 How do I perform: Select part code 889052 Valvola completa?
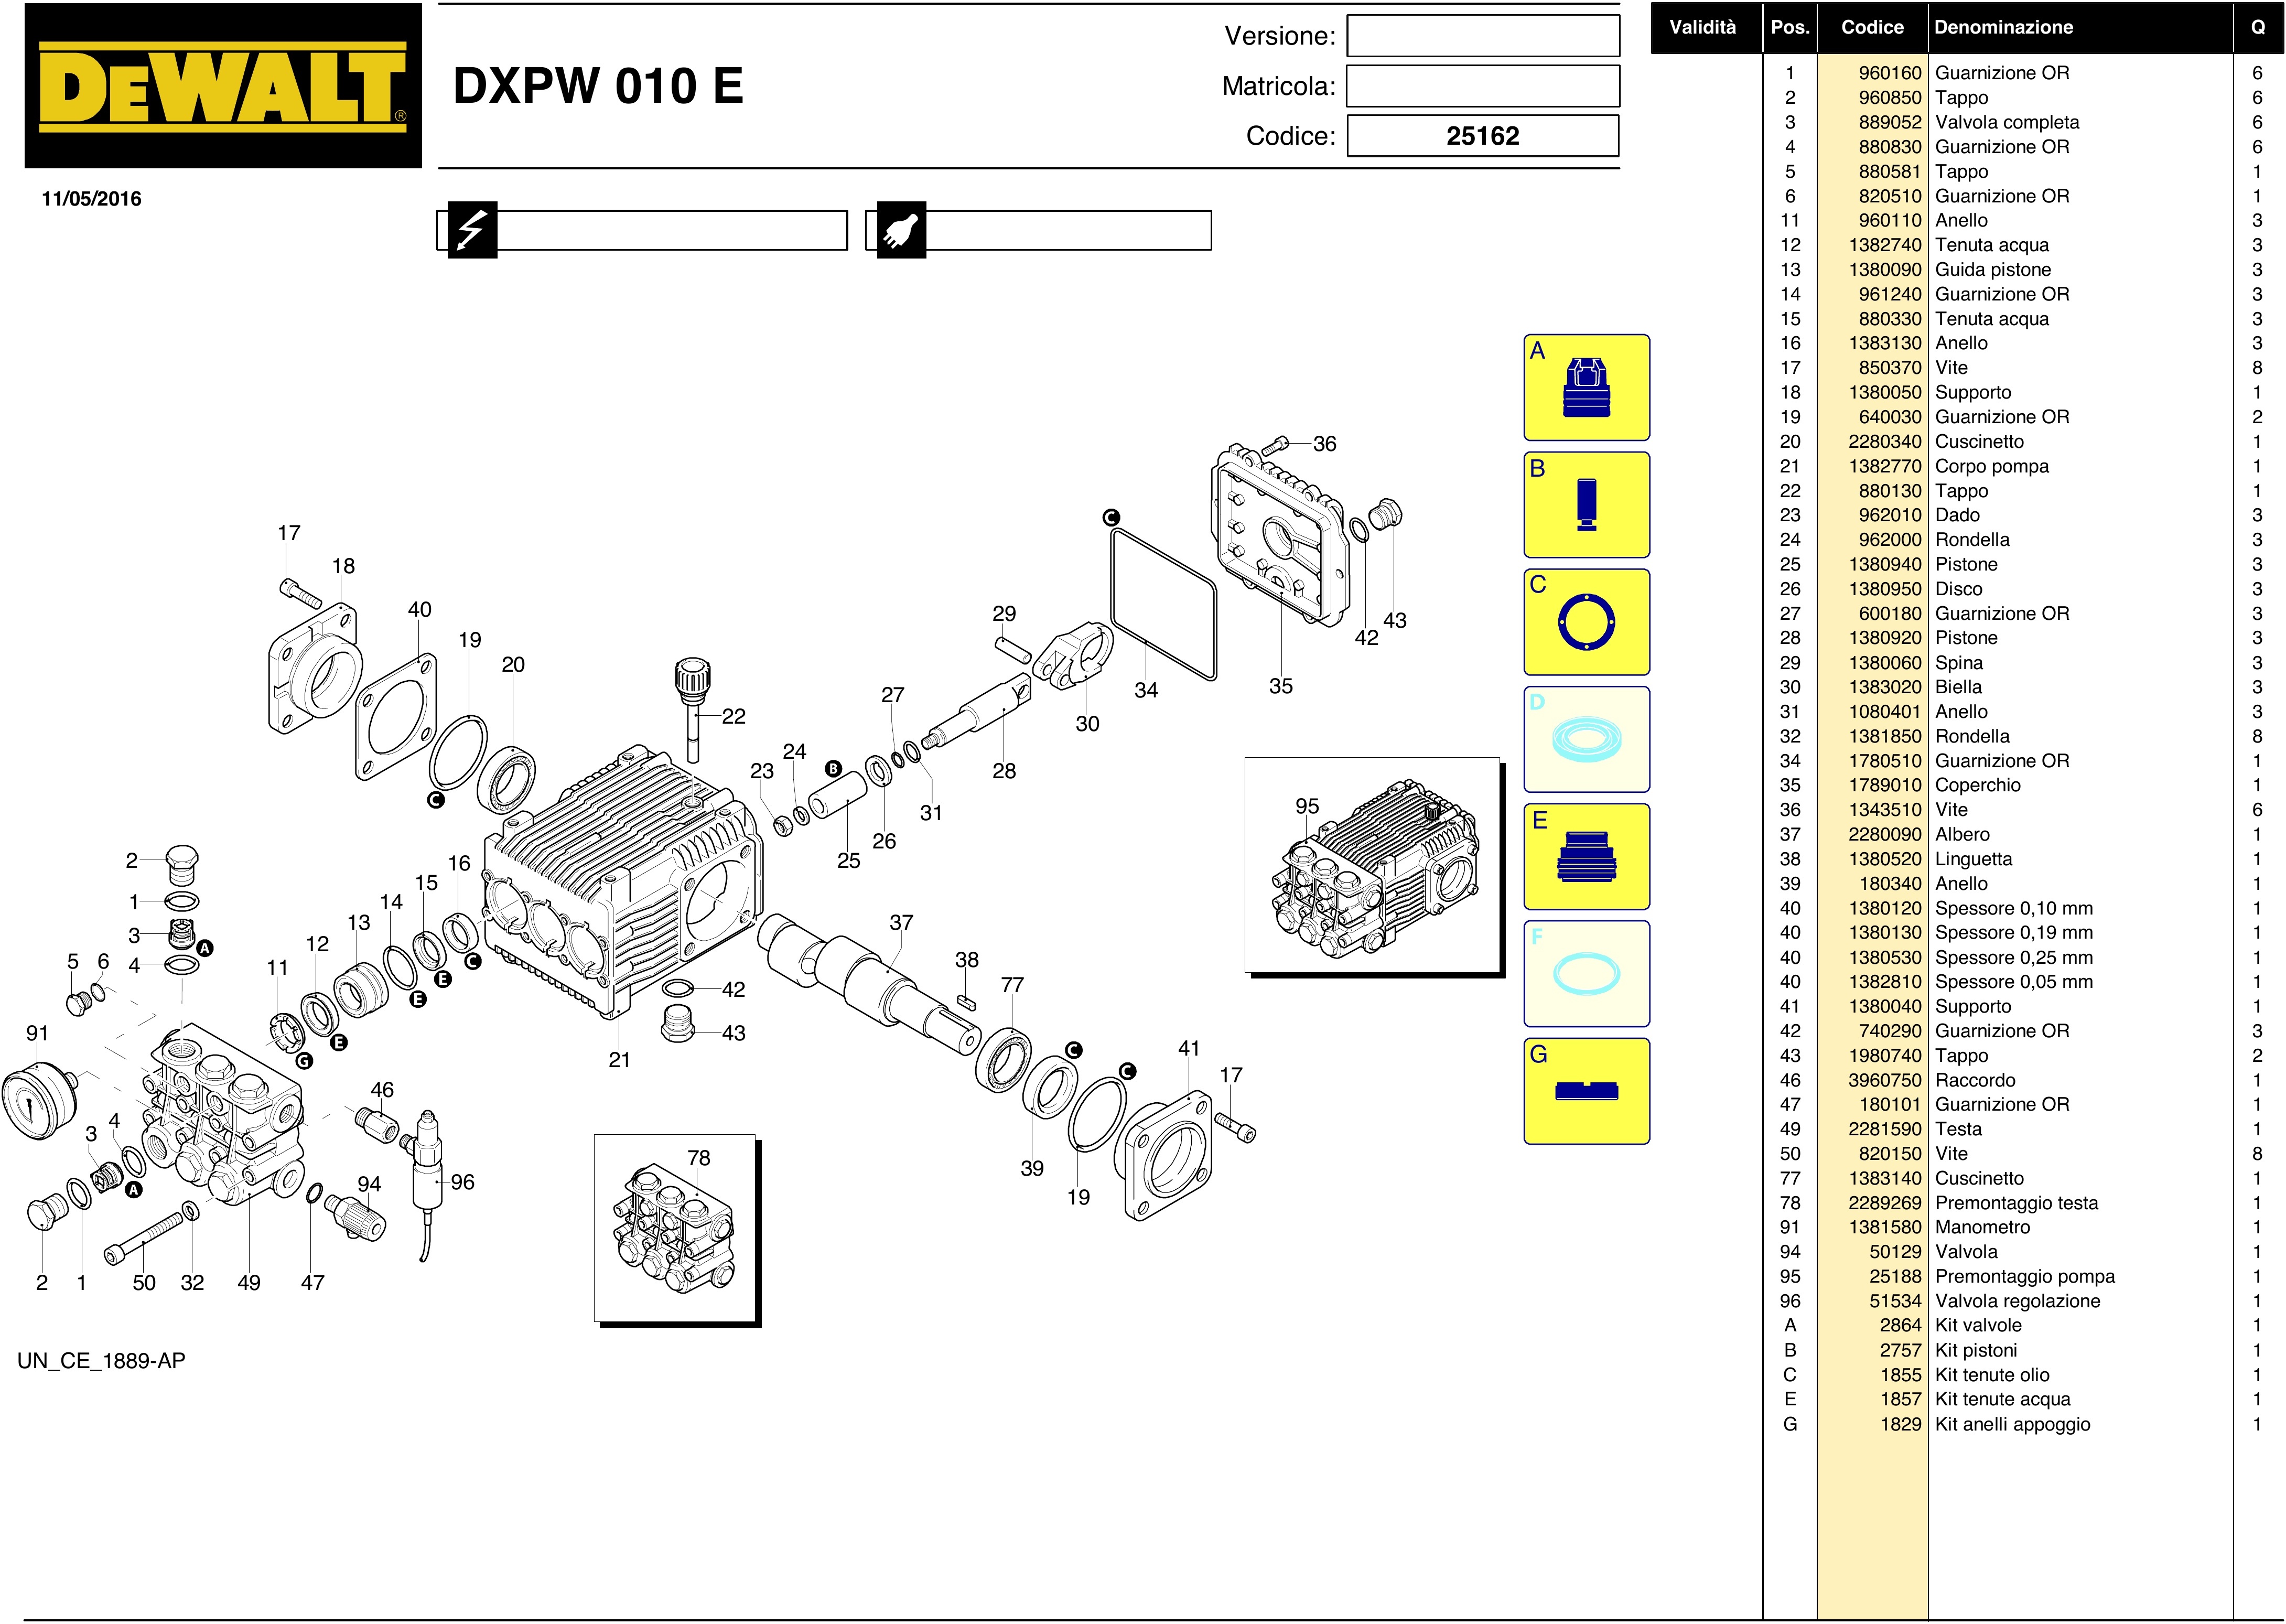click(1890, 122)
